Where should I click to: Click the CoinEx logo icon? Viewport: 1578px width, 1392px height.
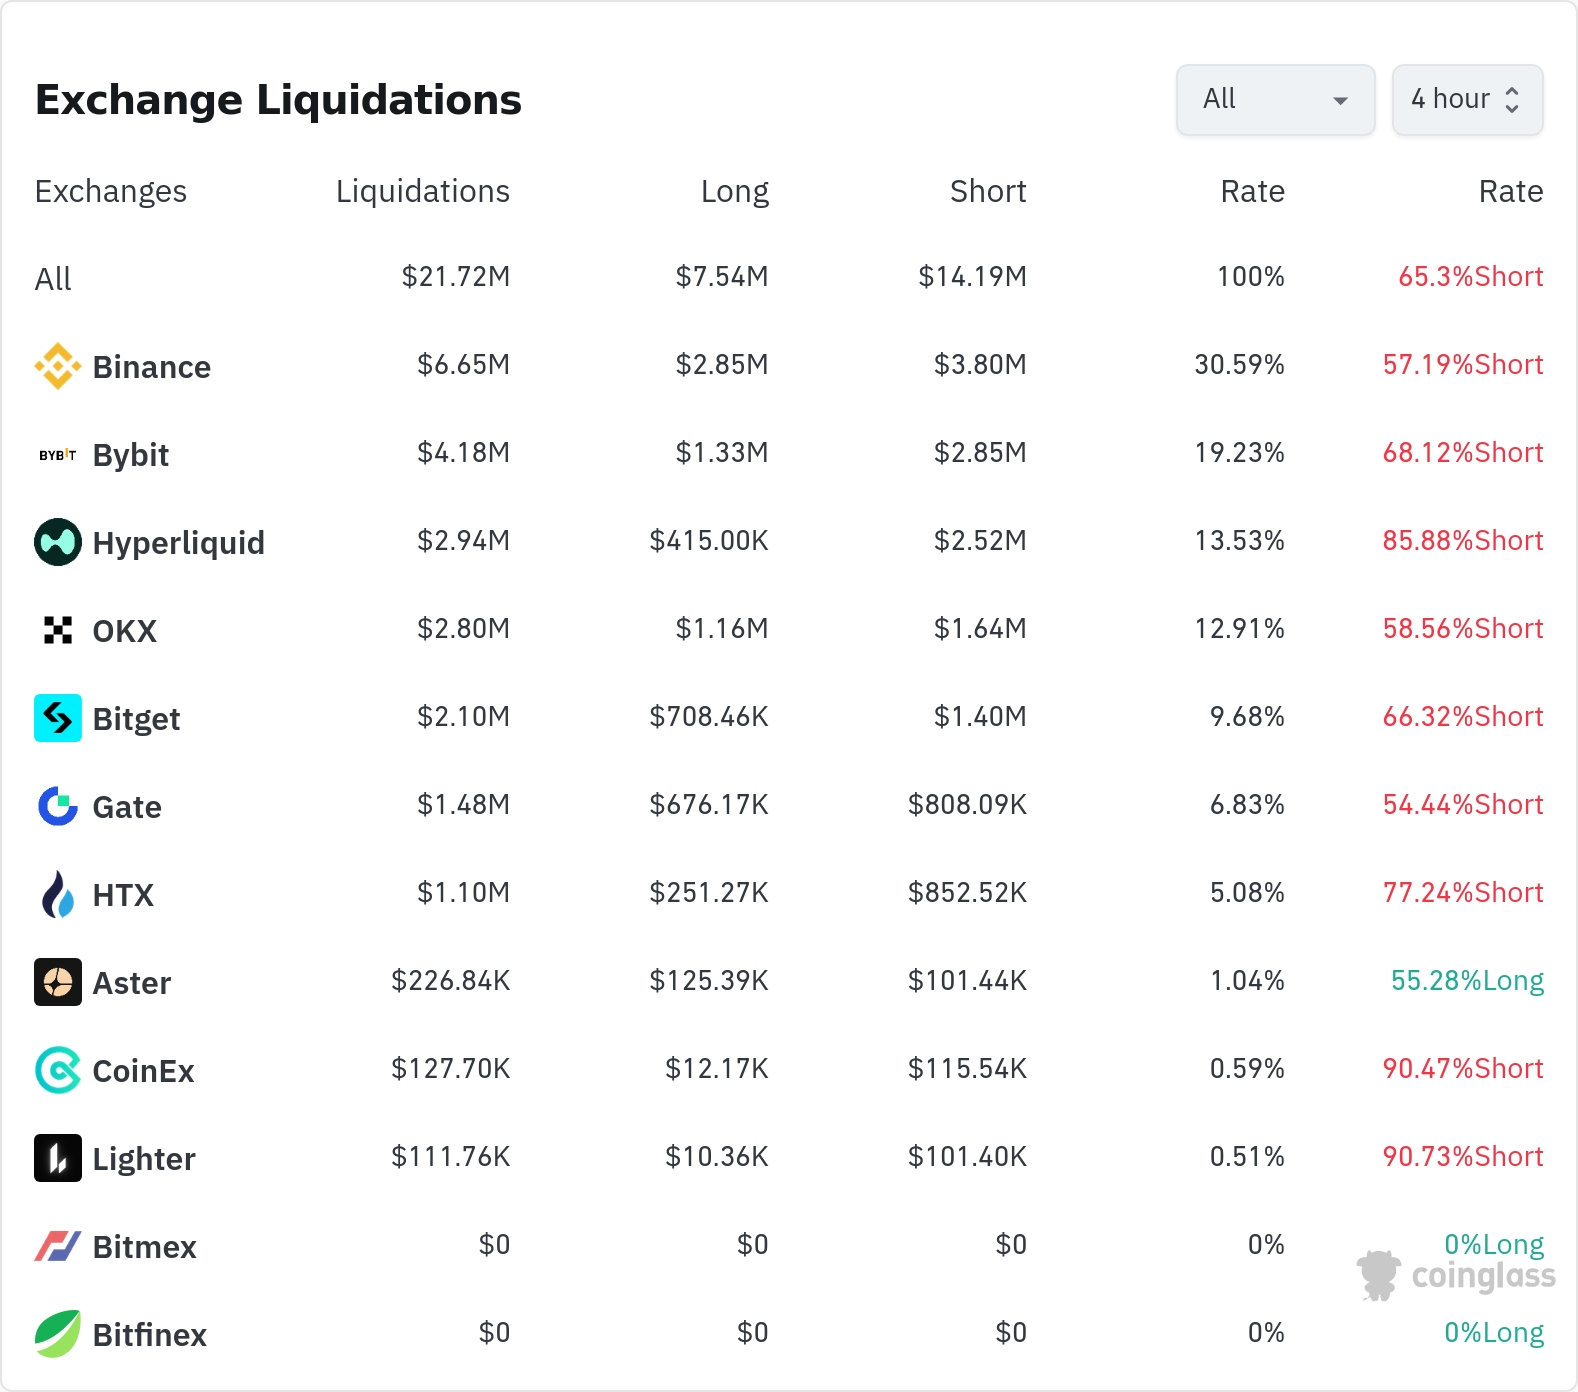(57, 1070)
